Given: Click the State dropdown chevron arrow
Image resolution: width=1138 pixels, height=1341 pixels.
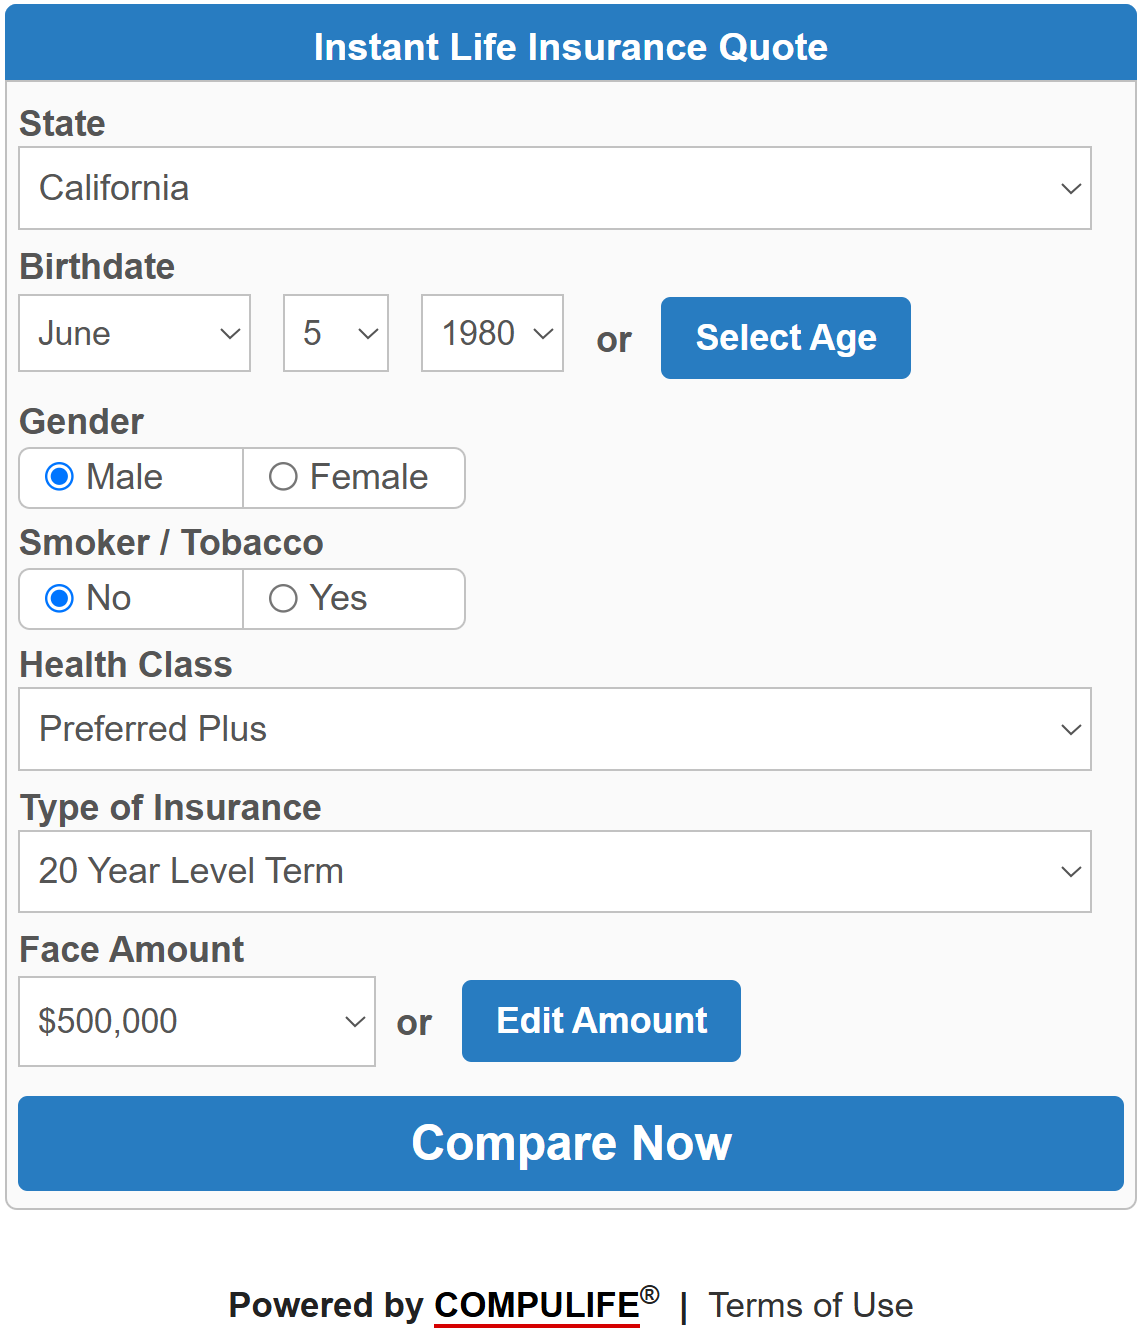Looking at the screenshot, I should [x=1071, y=188].
